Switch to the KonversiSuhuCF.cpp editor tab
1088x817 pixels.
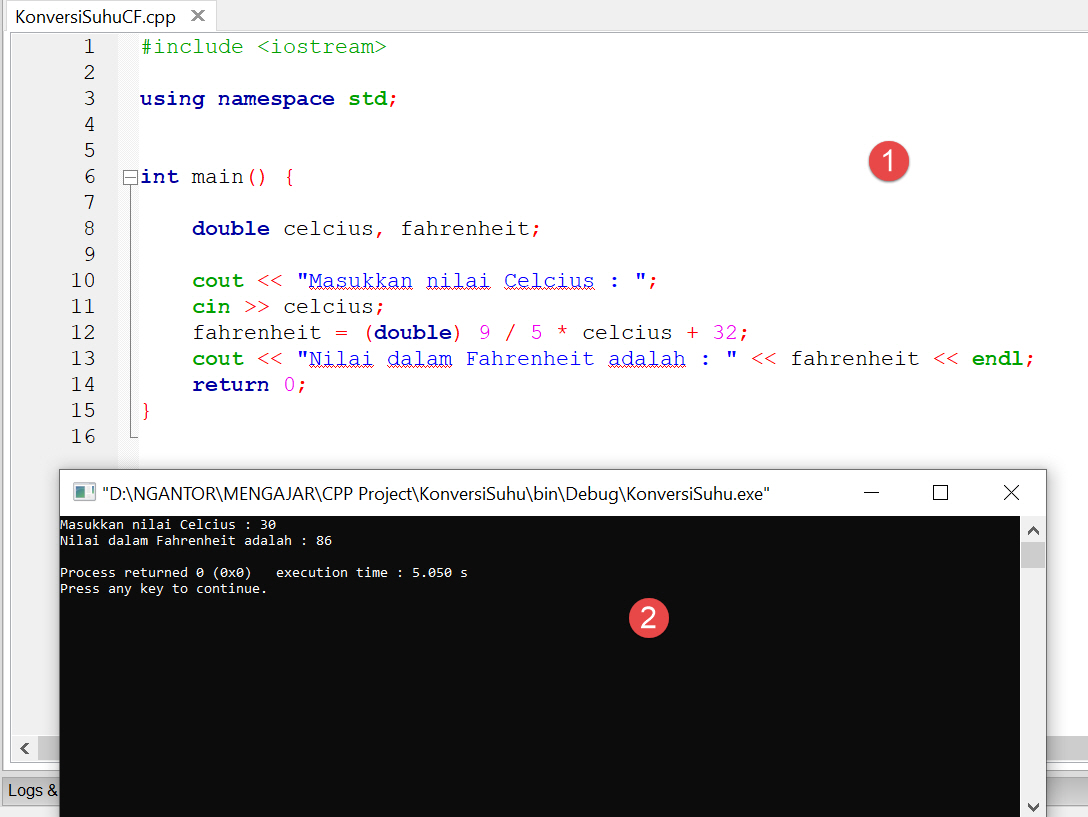pyautogui.click(x=96, y=17)
